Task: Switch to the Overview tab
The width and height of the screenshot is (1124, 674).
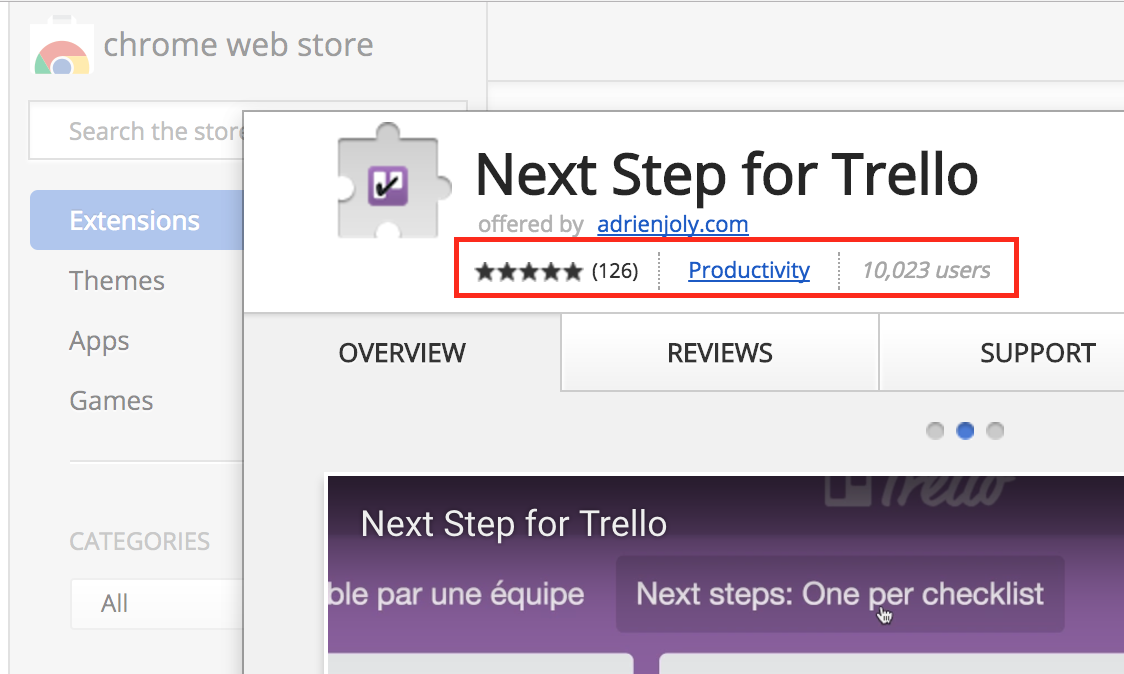Action: [402, 353]
